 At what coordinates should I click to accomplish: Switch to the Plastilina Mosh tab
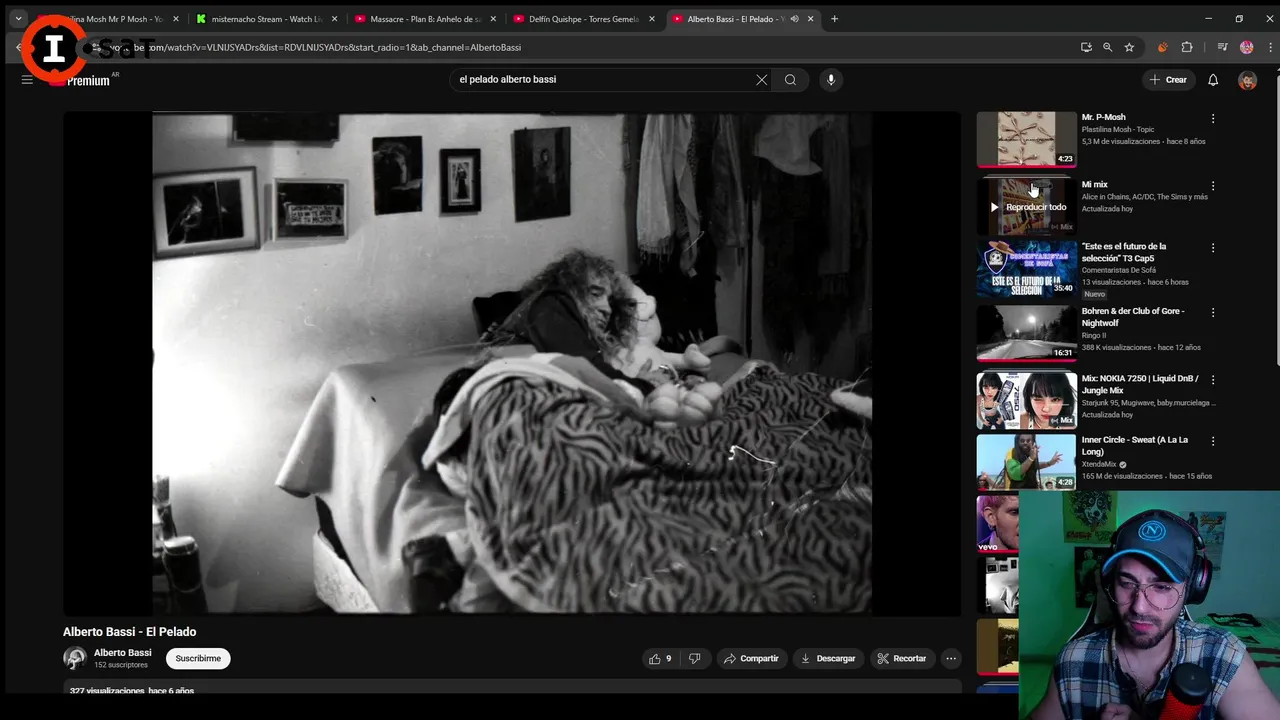[108, 18]
